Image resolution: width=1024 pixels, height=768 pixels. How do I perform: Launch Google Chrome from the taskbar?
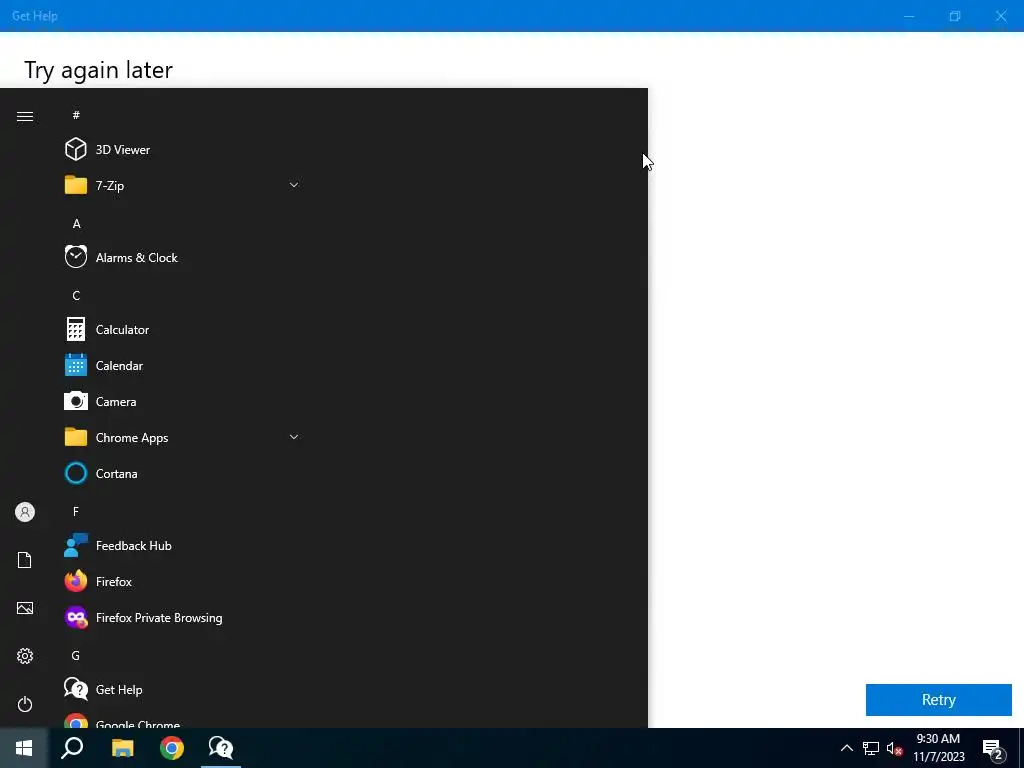pyautogui.click(x=172, y=748)
